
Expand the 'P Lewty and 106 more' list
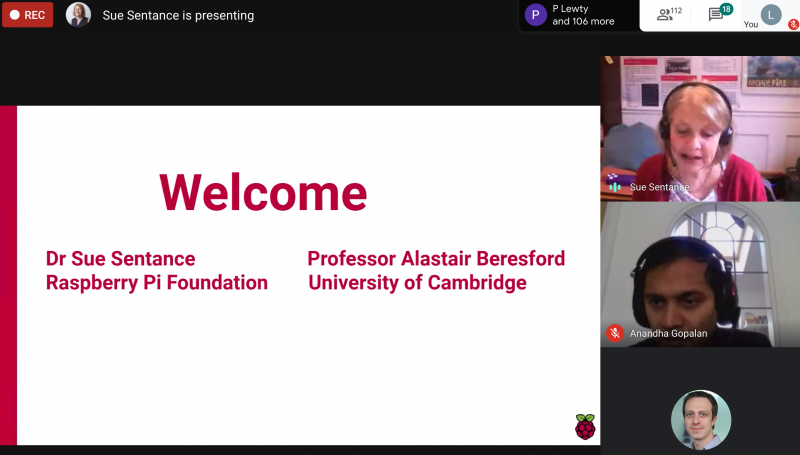click(x=583, y=15)
